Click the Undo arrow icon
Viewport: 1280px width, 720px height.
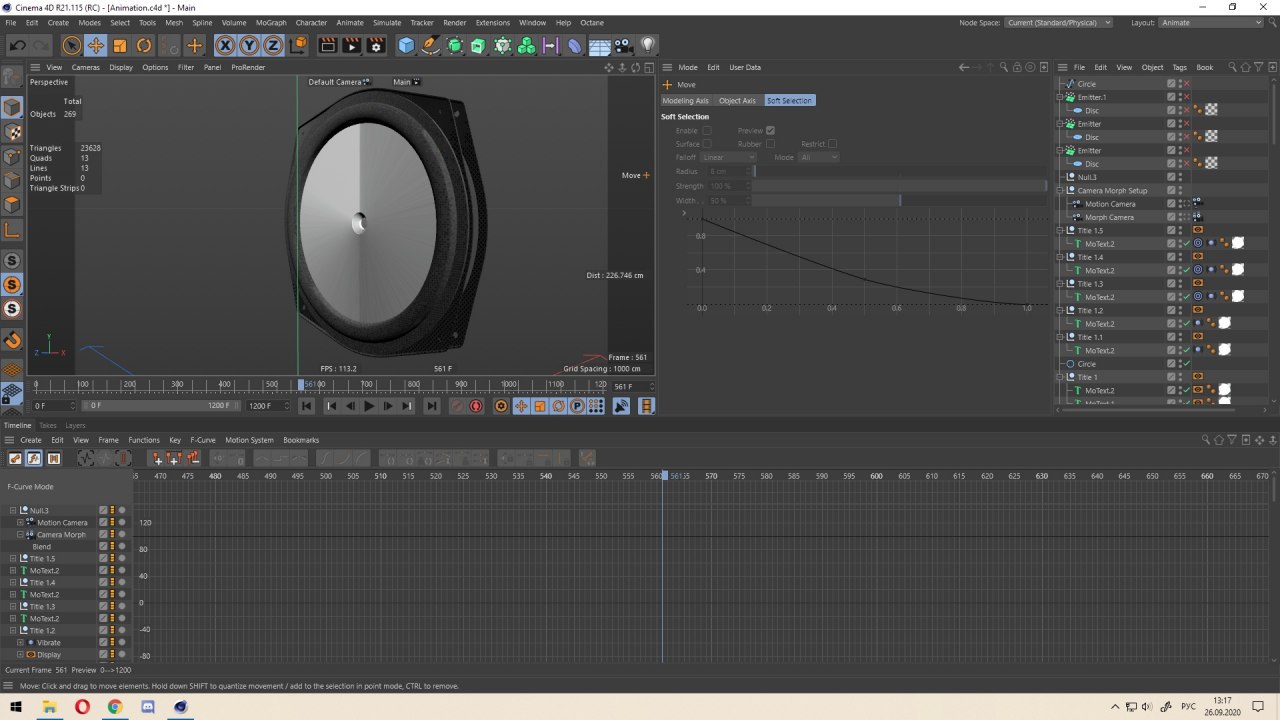click(x=17, y=45)
